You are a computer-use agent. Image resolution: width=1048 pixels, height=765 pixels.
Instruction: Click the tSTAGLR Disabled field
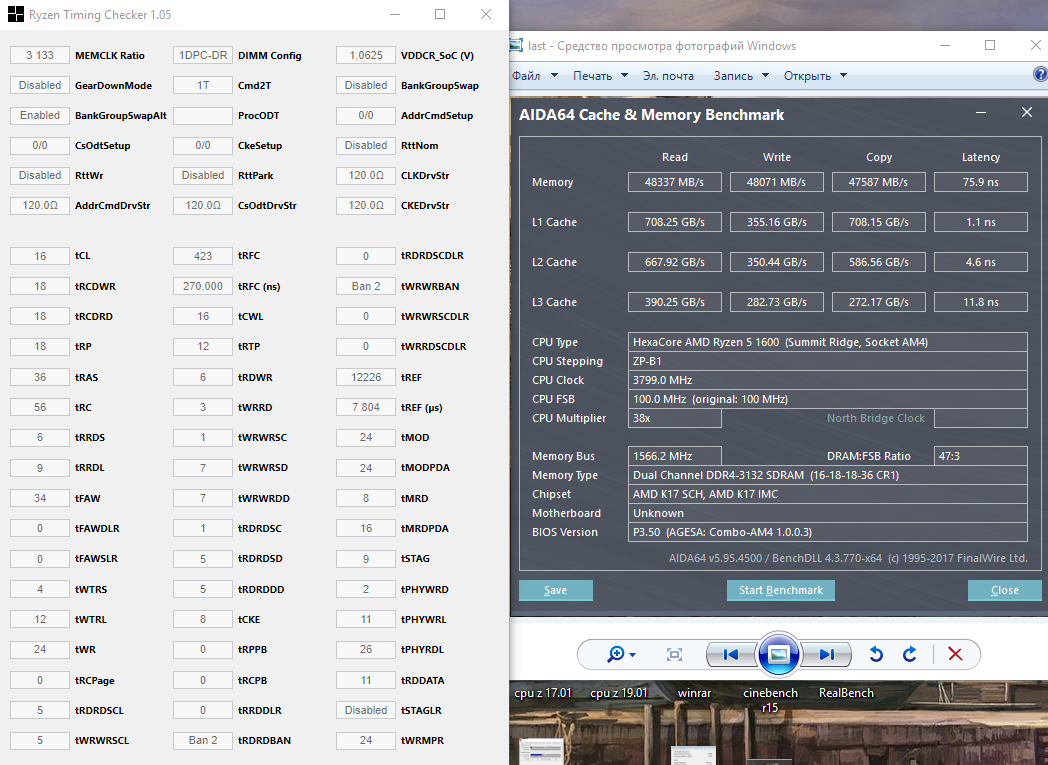tap(366, 710)
